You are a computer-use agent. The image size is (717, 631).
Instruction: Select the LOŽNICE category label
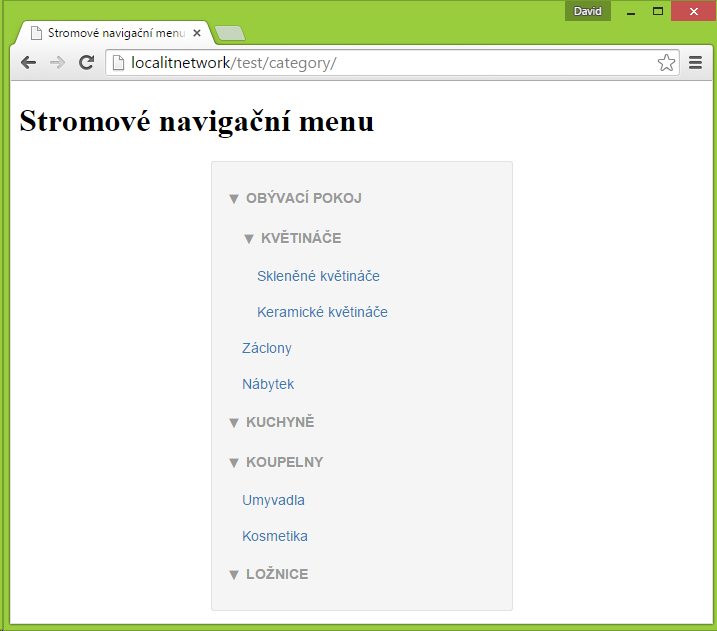(x=277, y=574)
